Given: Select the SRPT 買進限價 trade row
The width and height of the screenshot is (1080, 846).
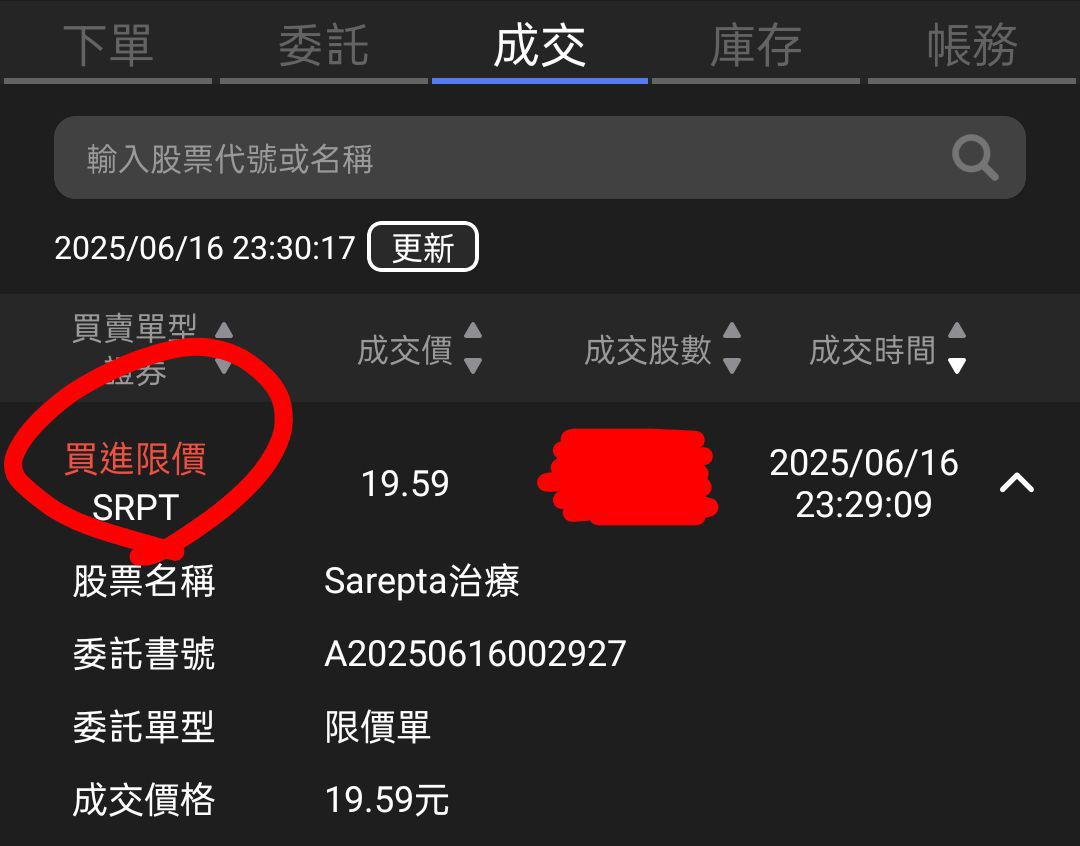Looking at the screenshot, I should click(x=540, y=483).
